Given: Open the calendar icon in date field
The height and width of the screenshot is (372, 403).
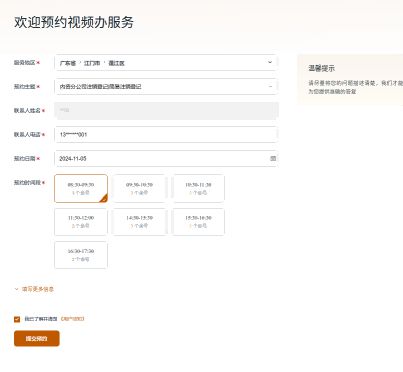Looking at the screenshot, I should (273, 159).
